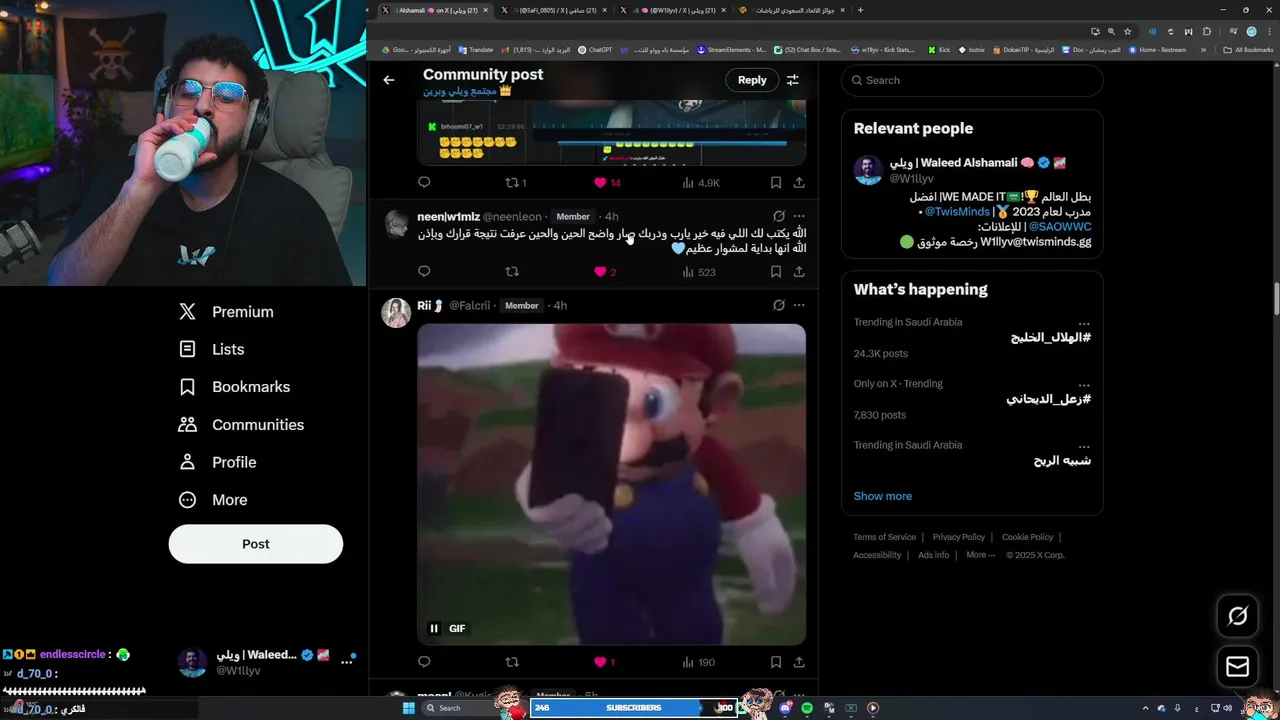This screenshot has height=720, width=1280.
Task: Open Spotify from the taskbar
Action: [x=807, y=708]
